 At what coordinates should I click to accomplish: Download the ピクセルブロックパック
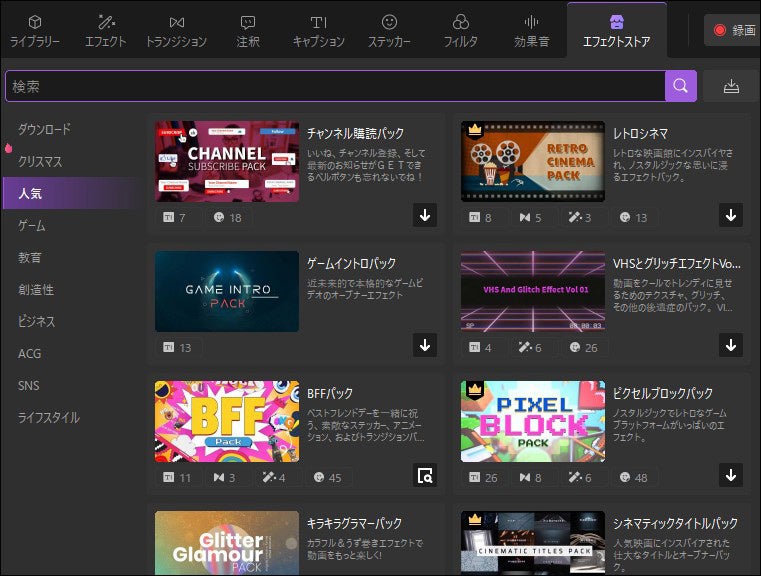[731, 476]
